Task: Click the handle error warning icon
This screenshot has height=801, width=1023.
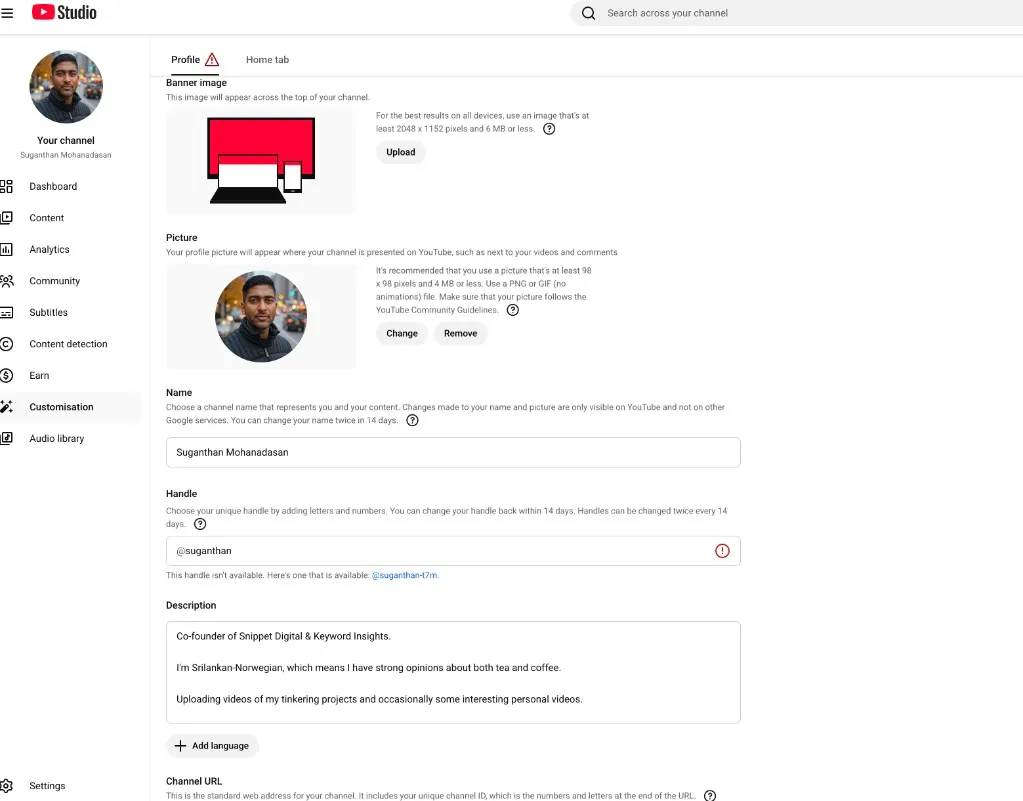Action: [x=722, y=551]
